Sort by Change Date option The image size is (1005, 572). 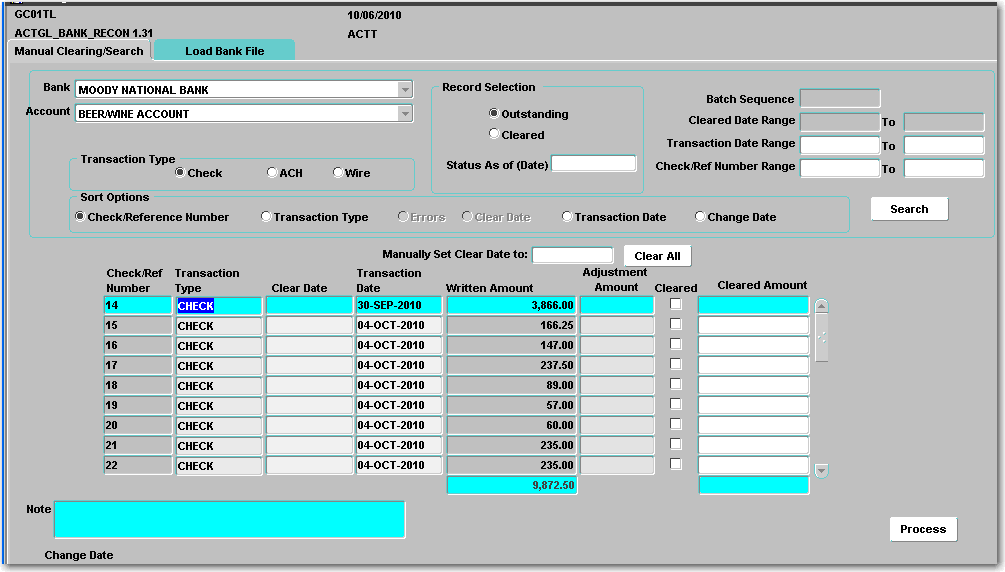(x=700, y=217)
